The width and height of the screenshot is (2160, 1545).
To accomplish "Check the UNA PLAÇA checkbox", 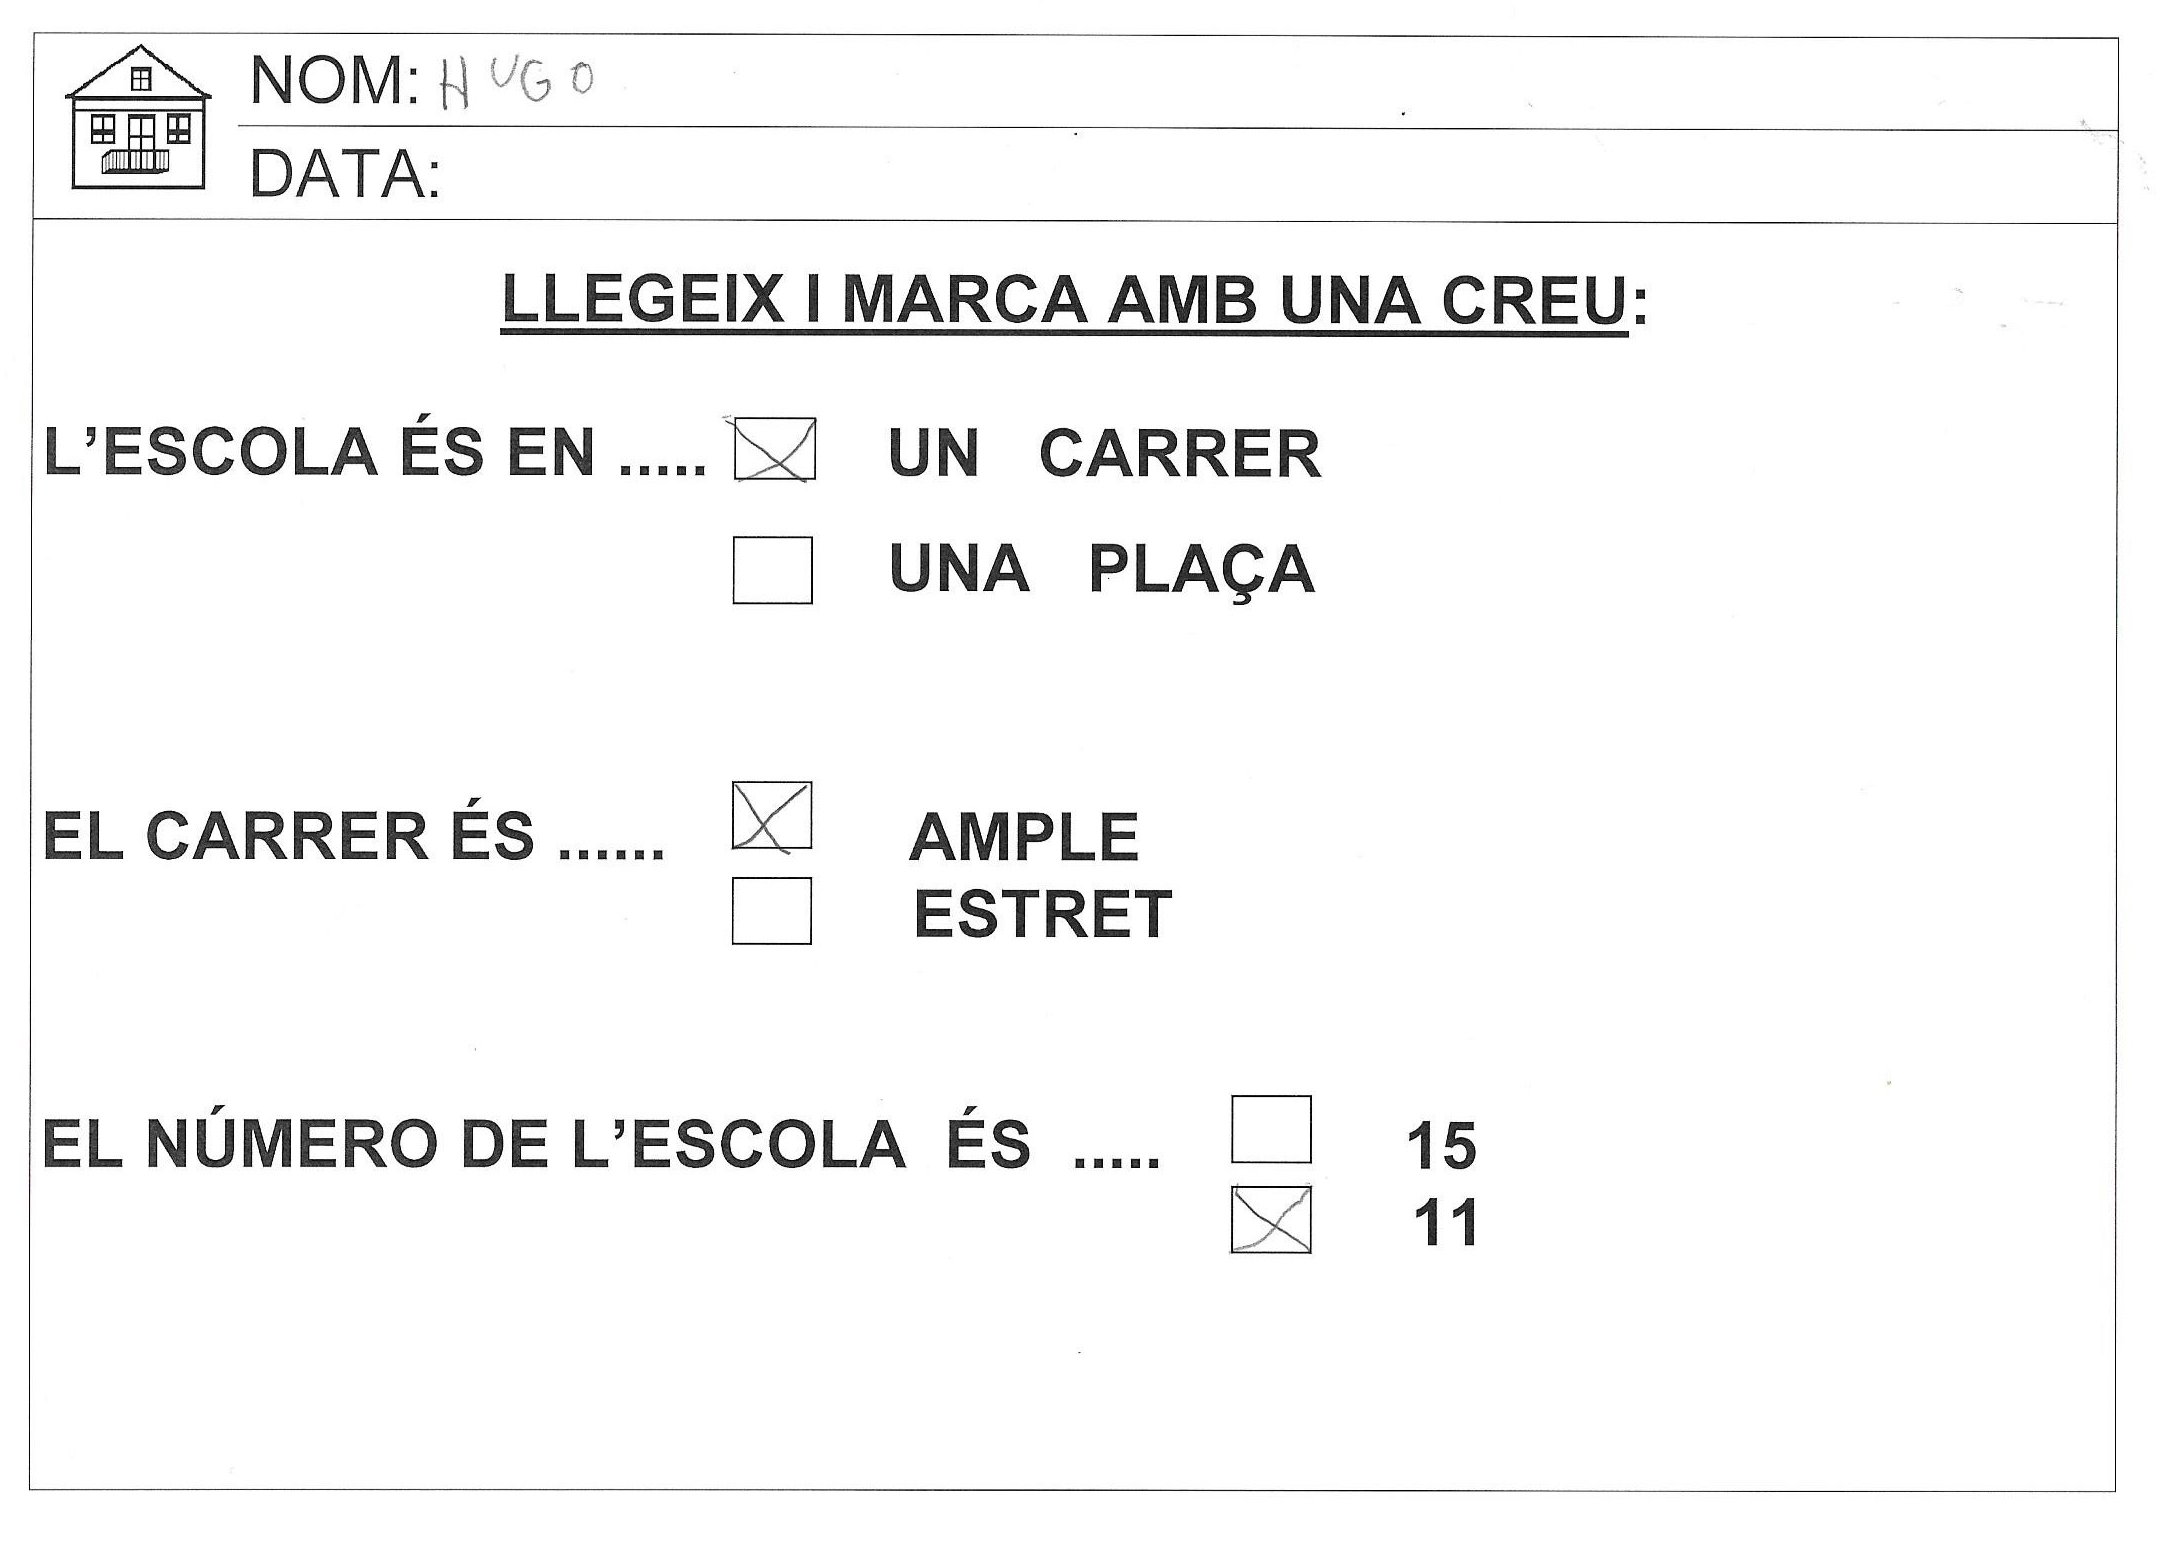I will click(x=772, y=570).
